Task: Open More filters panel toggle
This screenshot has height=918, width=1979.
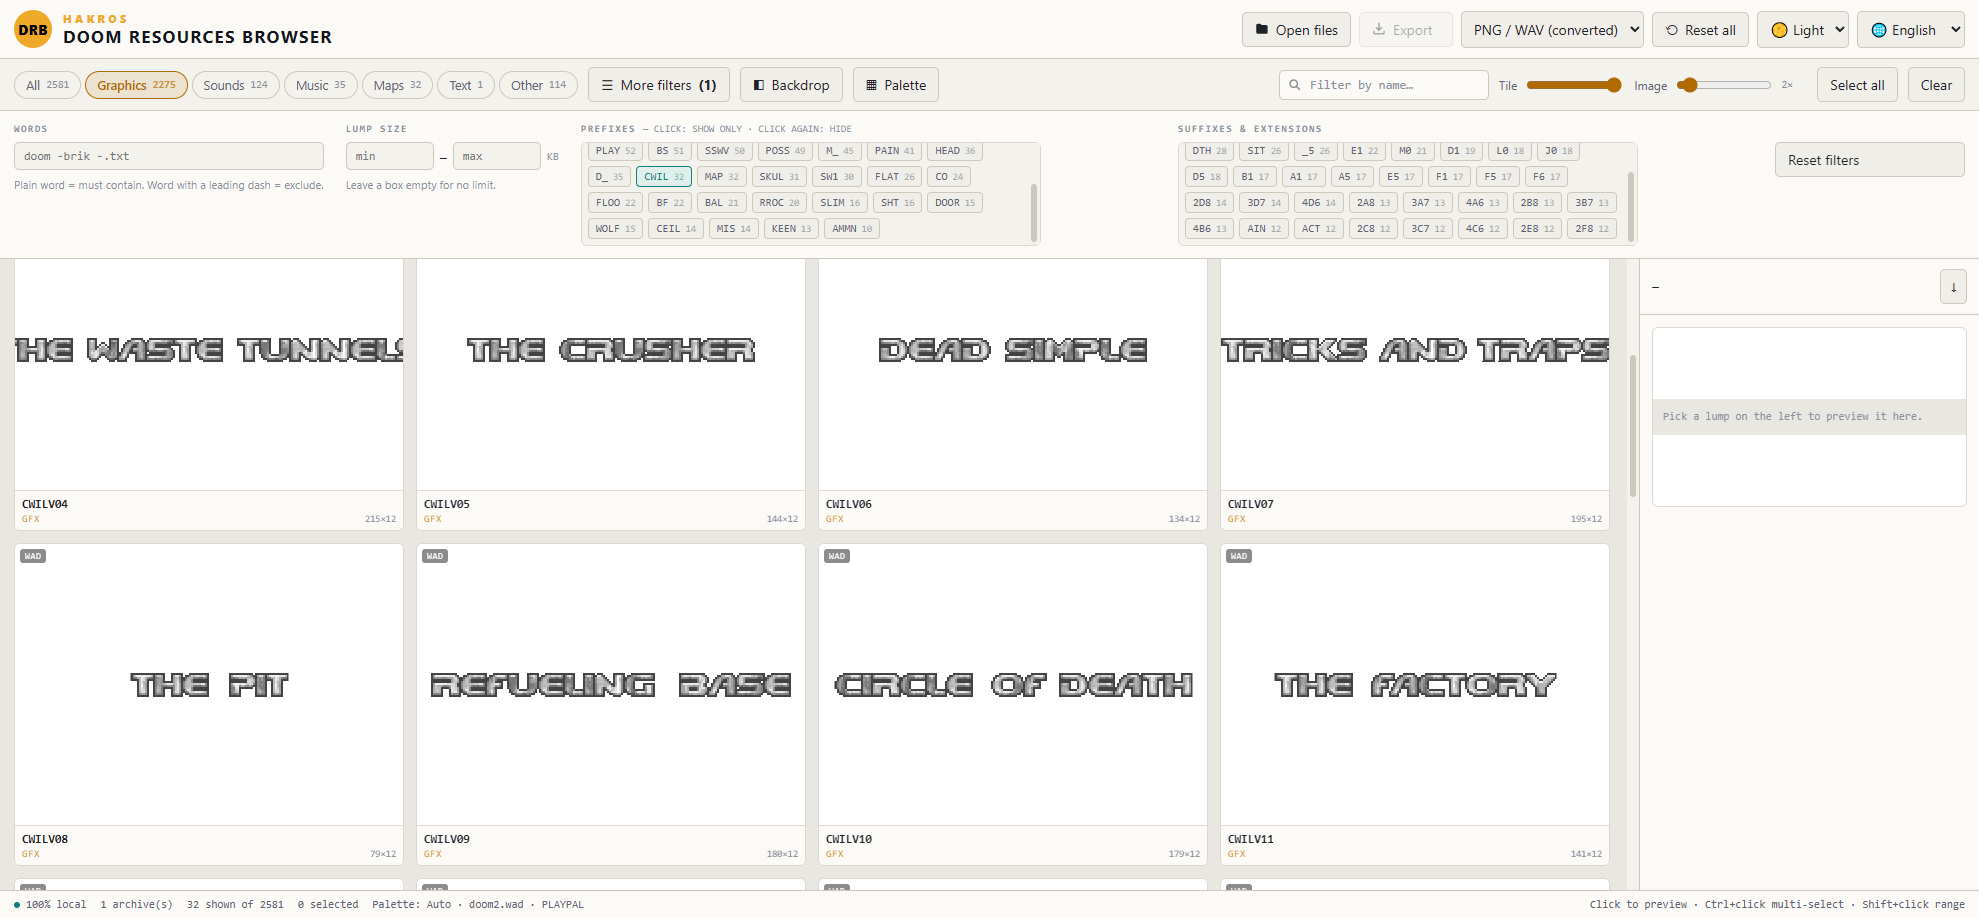Action: (659, 85)
